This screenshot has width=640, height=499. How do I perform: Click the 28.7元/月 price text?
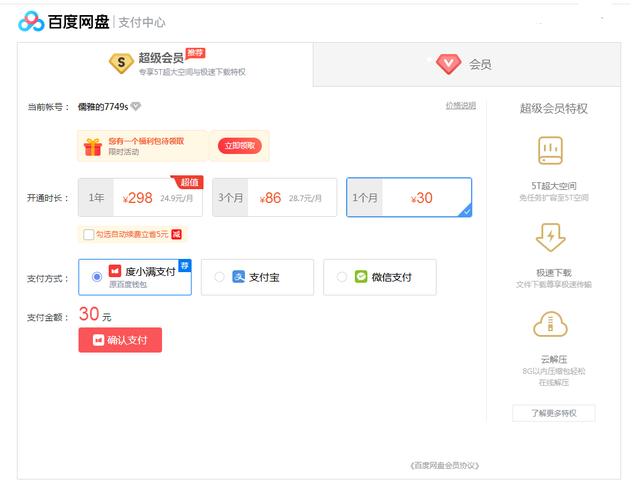click(305, 198)
